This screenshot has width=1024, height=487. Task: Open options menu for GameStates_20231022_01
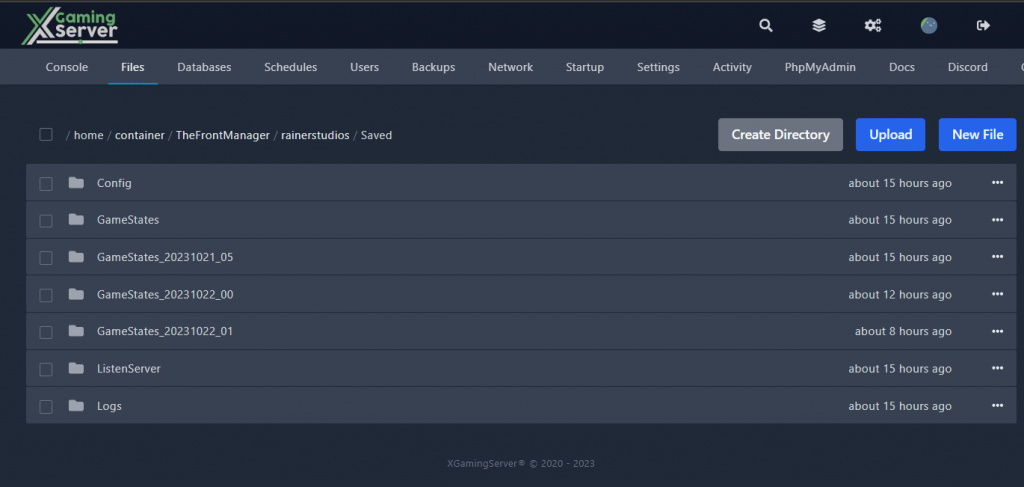[x=997, y=331]
